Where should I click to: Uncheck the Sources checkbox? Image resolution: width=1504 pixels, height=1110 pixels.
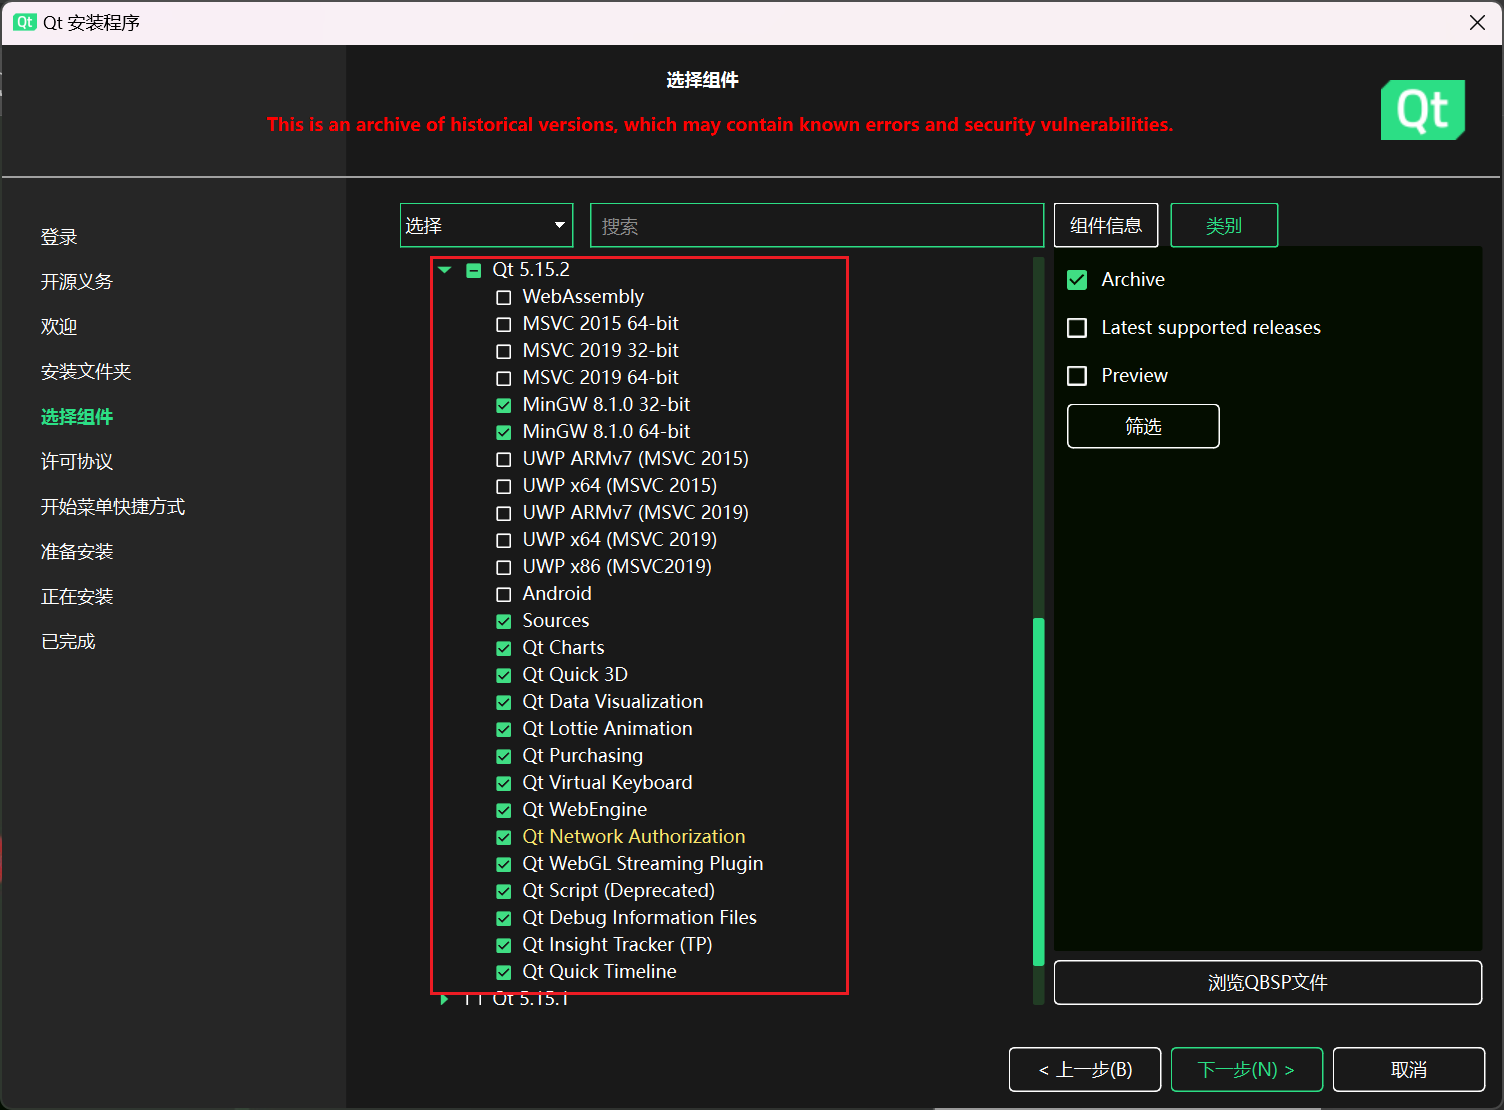click(504, 621)
